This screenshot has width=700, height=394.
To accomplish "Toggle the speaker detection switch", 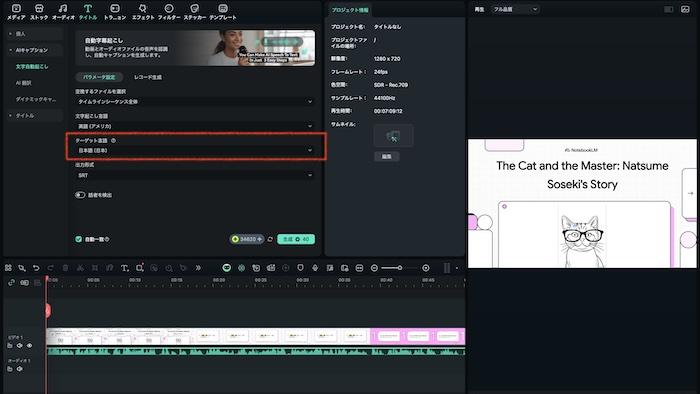I will [x=80, y=195].
